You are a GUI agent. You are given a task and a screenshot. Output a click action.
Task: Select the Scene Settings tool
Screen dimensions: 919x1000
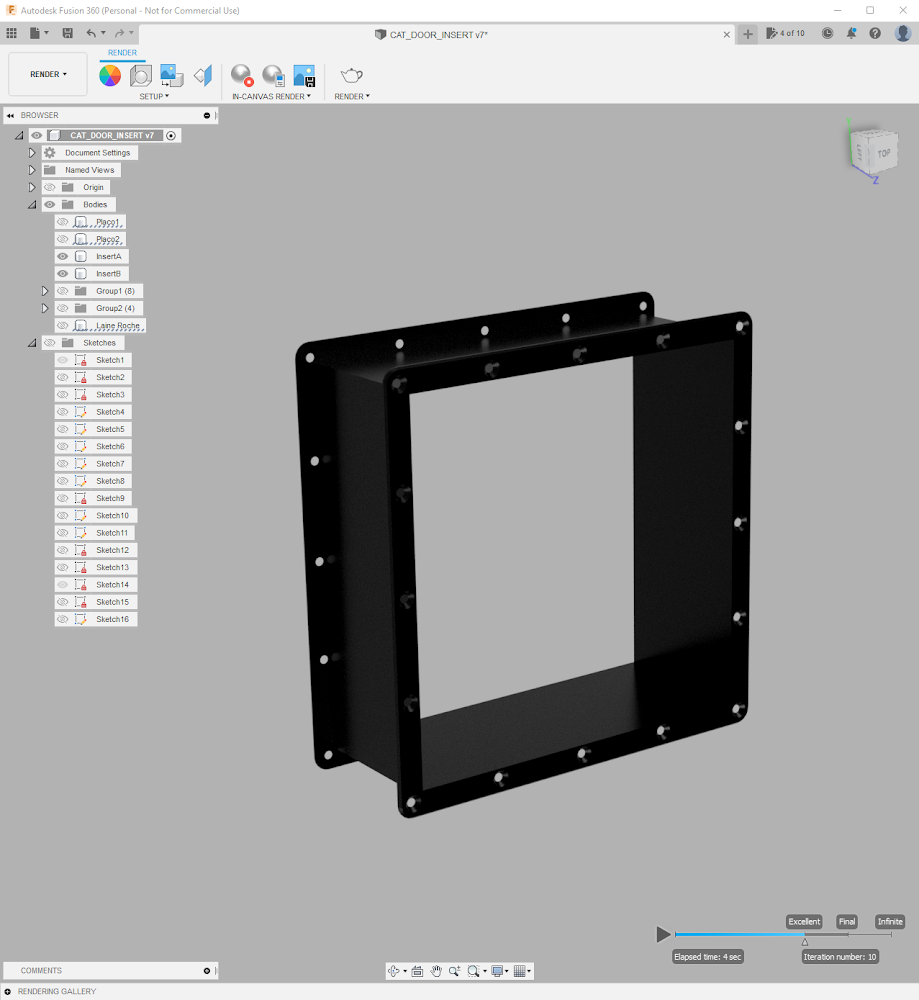coord(141,74)
